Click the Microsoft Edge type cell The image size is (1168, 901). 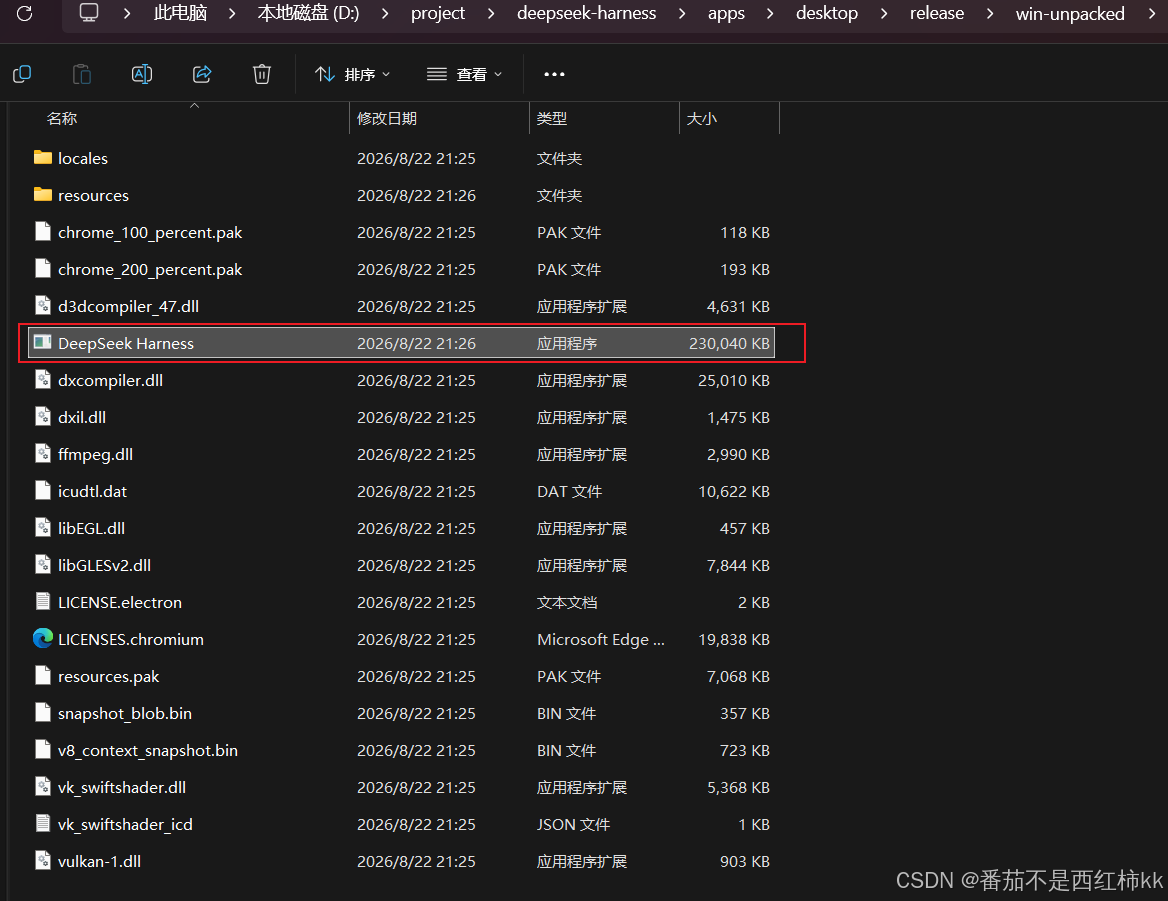pyautogui.click(x=600, y=640)
